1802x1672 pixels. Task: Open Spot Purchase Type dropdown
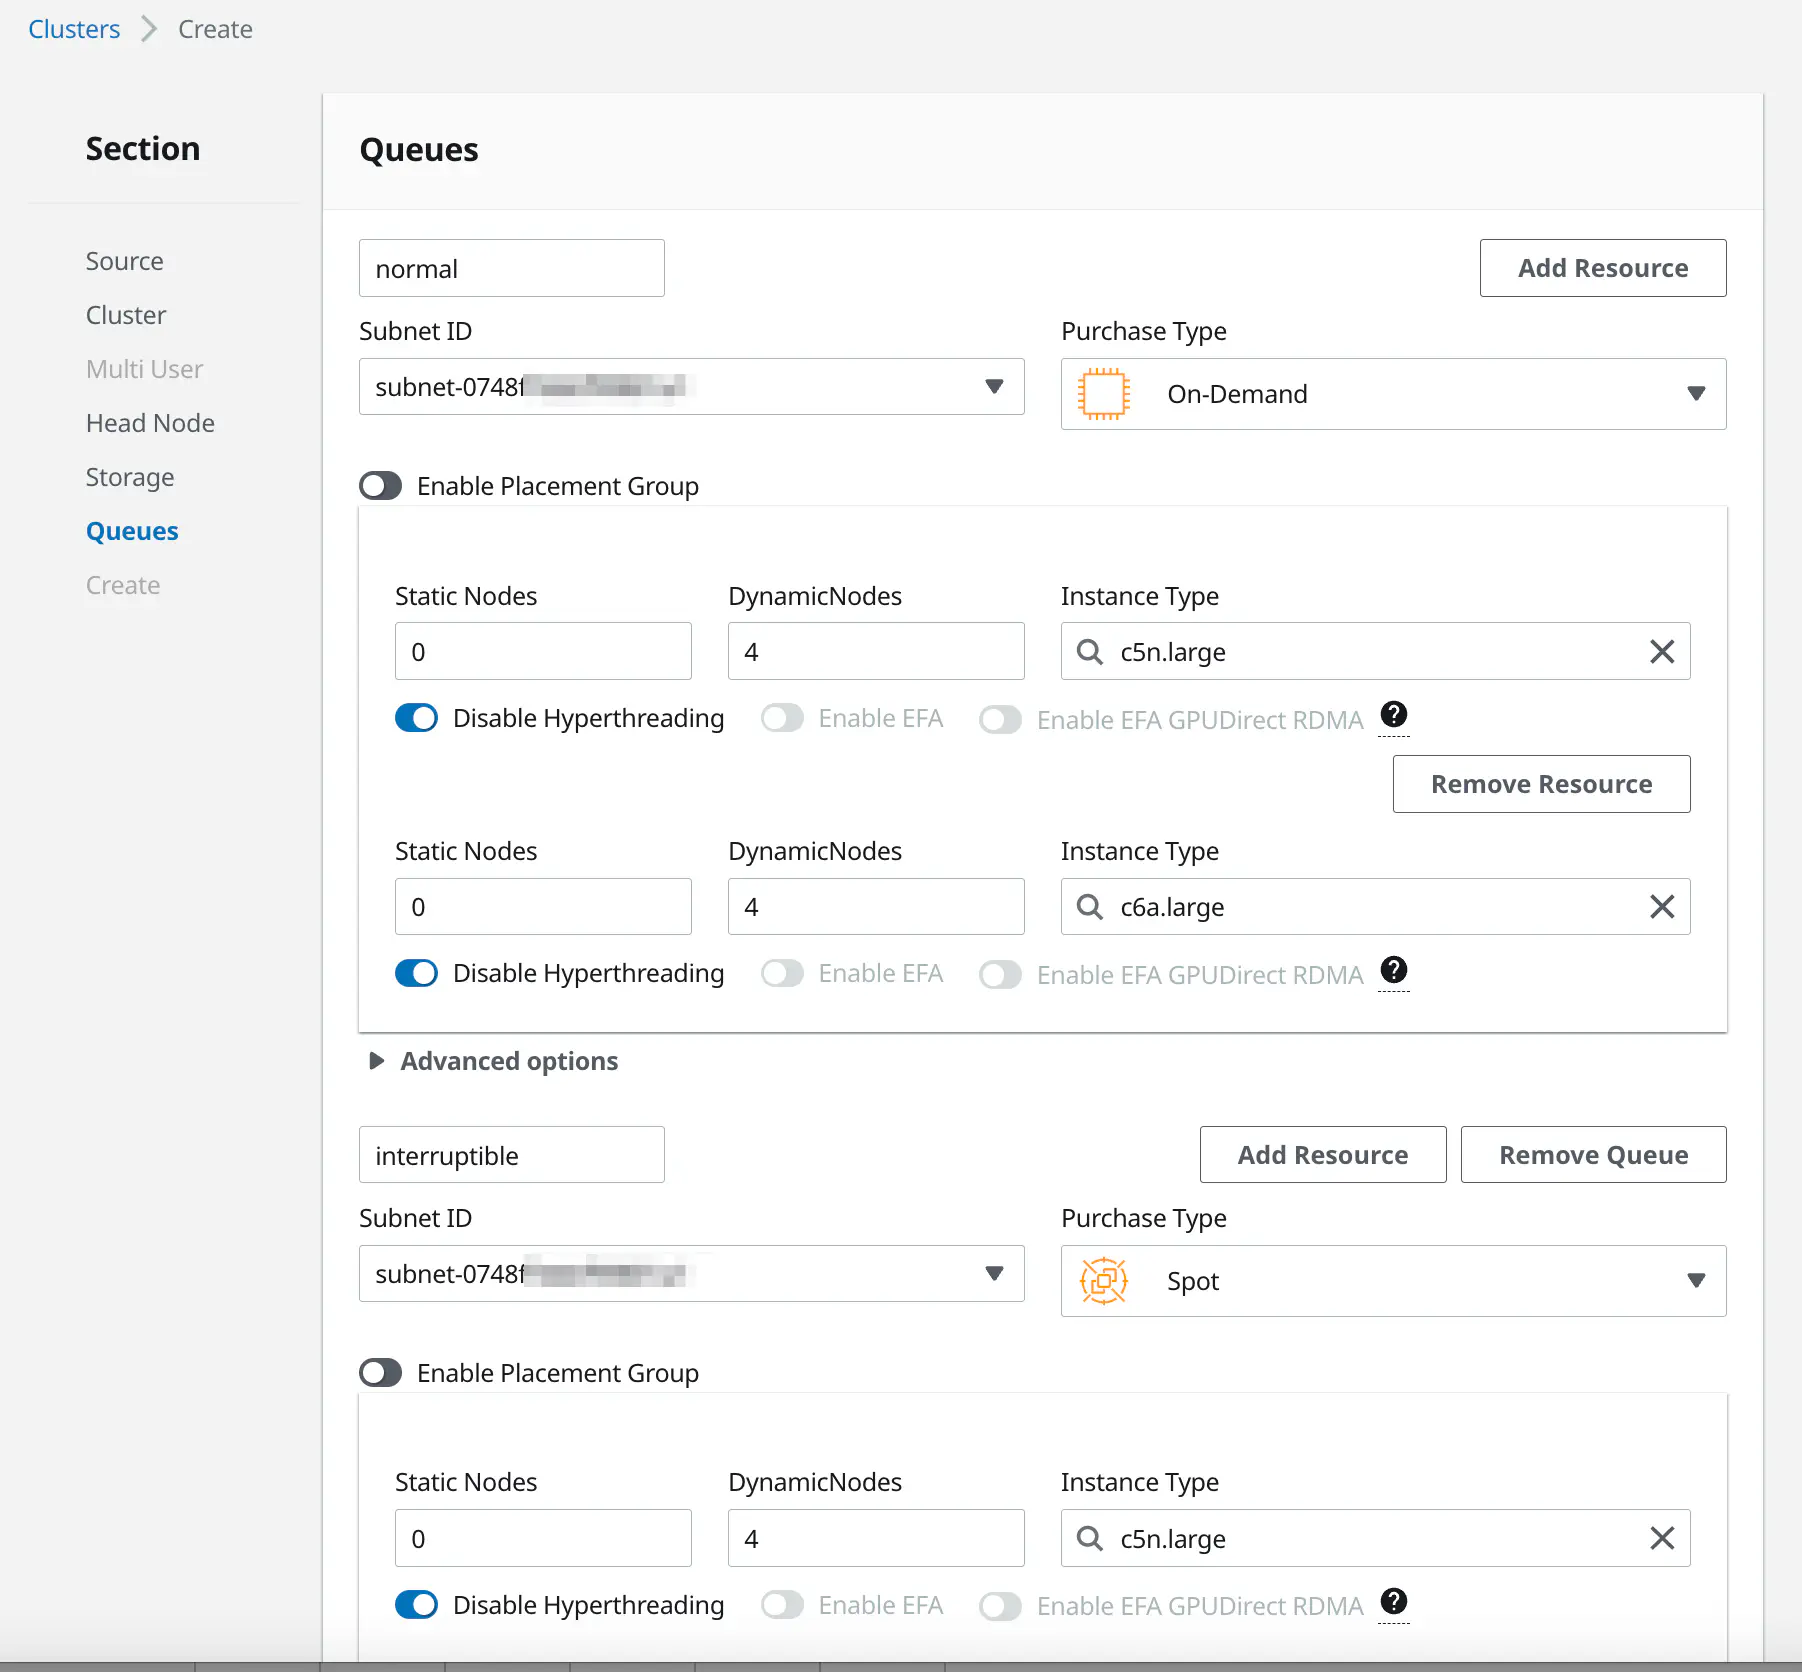pyautogui.click(x=1695, y=1281)
